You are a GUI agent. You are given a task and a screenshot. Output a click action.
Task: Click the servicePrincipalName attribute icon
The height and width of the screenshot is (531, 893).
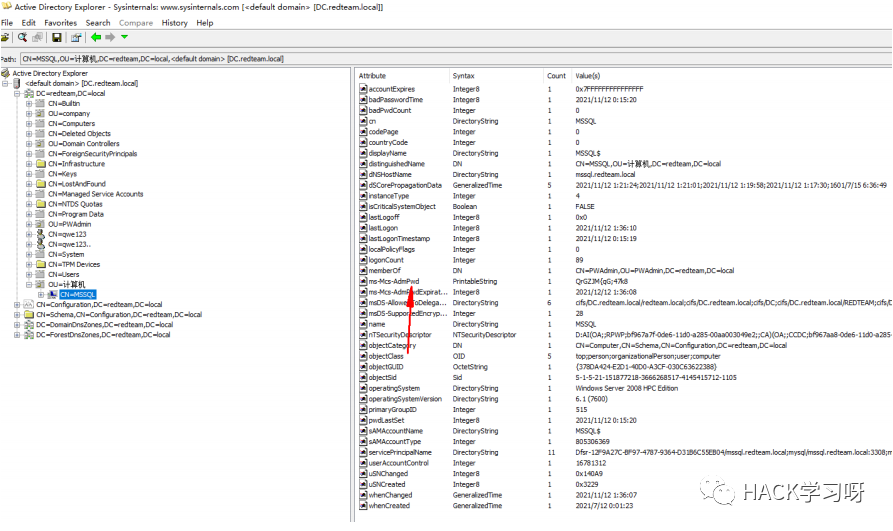[363, 452]
